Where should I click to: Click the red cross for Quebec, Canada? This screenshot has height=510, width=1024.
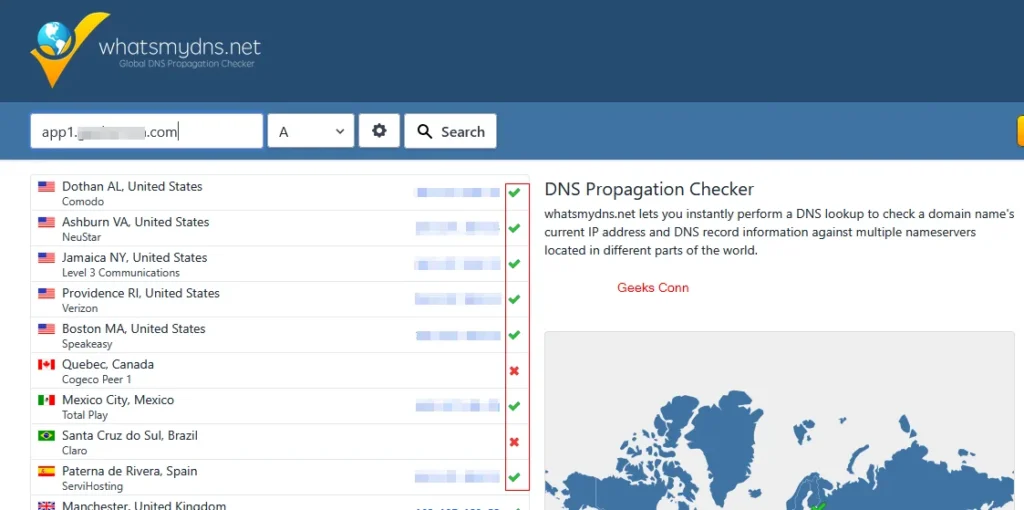tap(514, 371)
